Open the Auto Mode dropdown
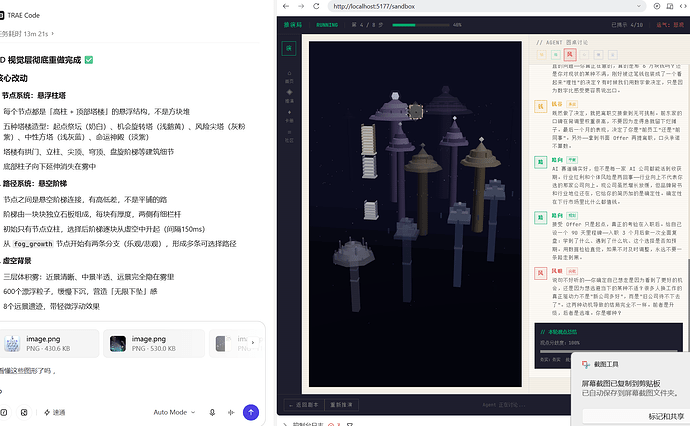The image size is (690, 426). 174,412
